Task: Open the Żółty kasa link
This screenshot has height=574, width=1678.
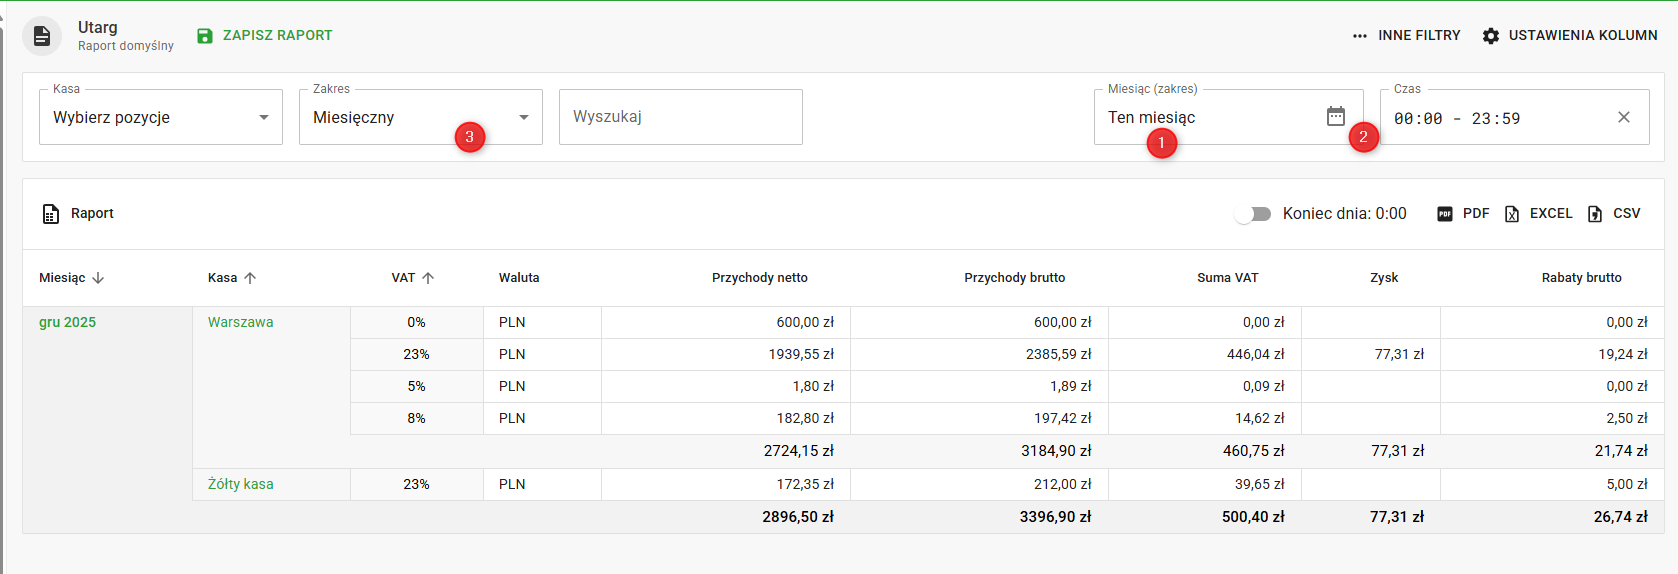Action: pos(240,484)
